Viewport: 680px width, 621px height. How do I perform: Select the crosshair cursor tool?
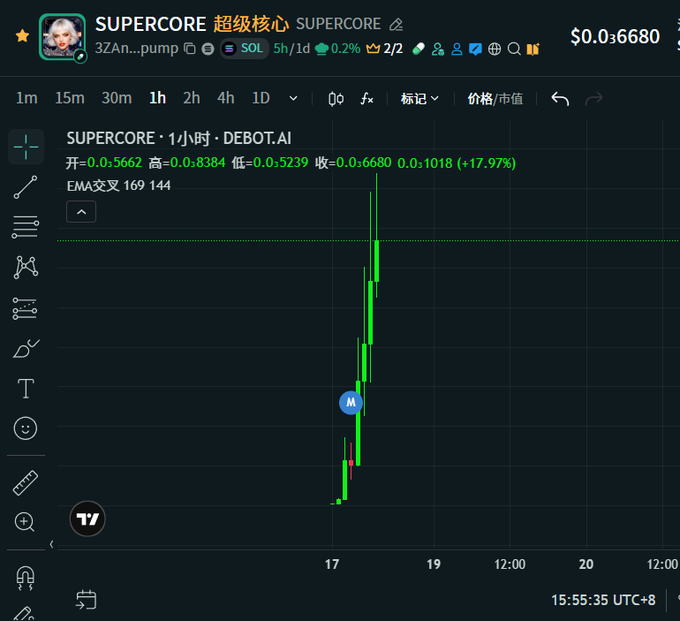coord(26,147)
